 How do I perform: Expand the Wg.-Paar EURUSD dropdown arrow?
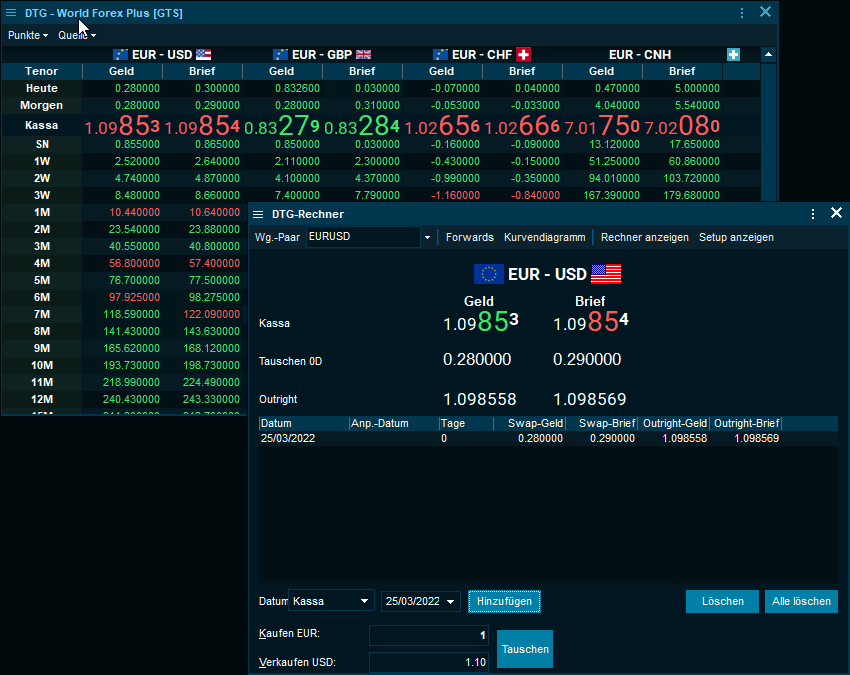(x=427, y=238)
